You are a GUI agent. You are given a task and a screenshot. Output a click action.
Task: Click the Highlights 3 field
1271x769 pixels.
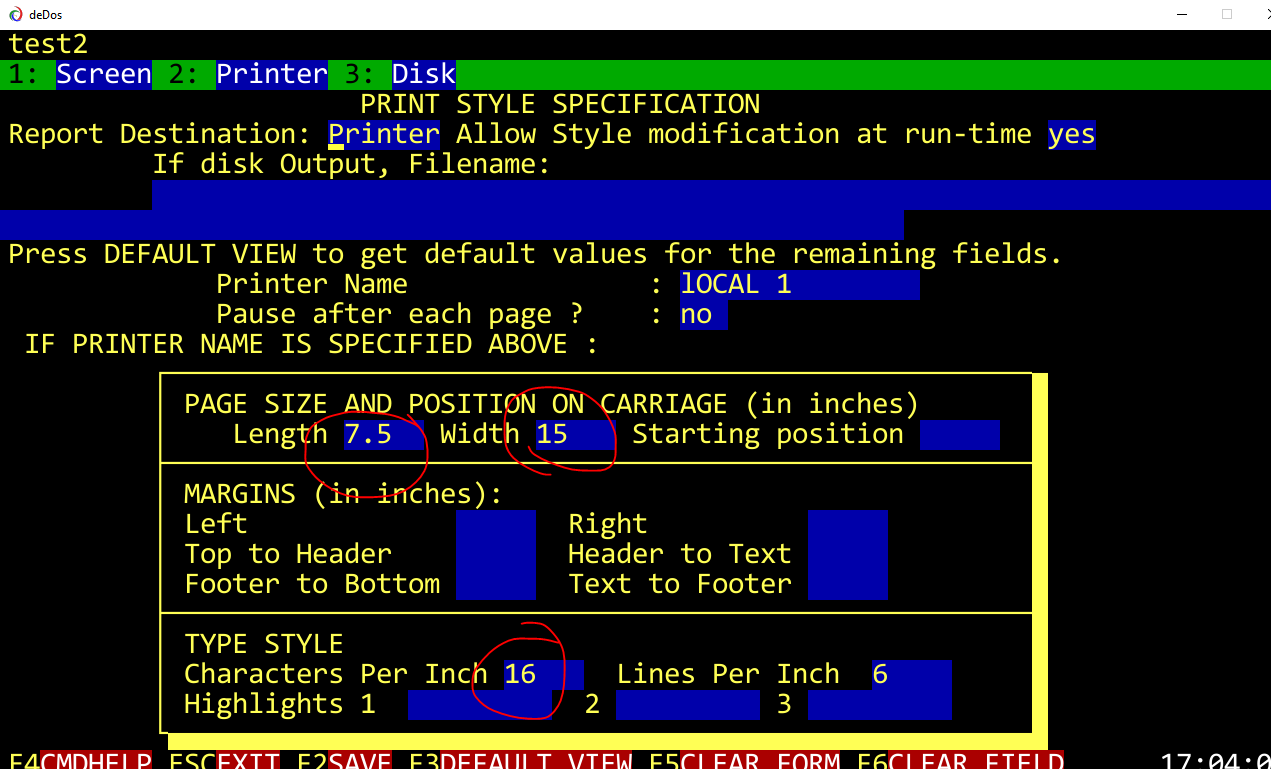coord(880,705)
